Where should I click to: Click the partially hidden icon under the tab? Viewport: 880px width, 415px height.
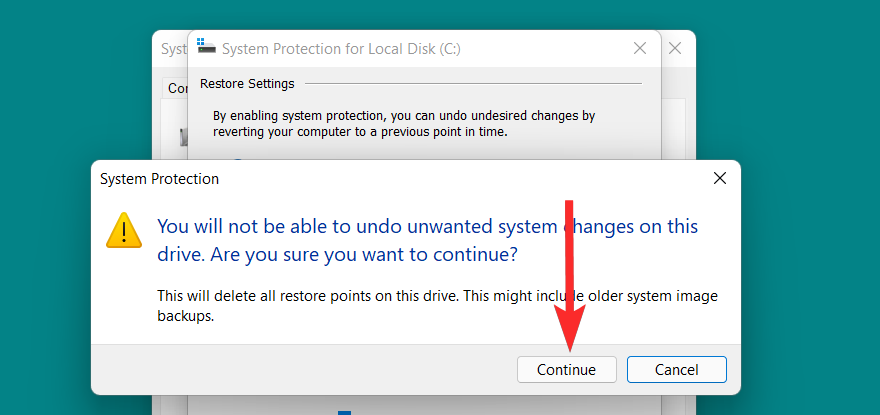[x=183, y=137]
